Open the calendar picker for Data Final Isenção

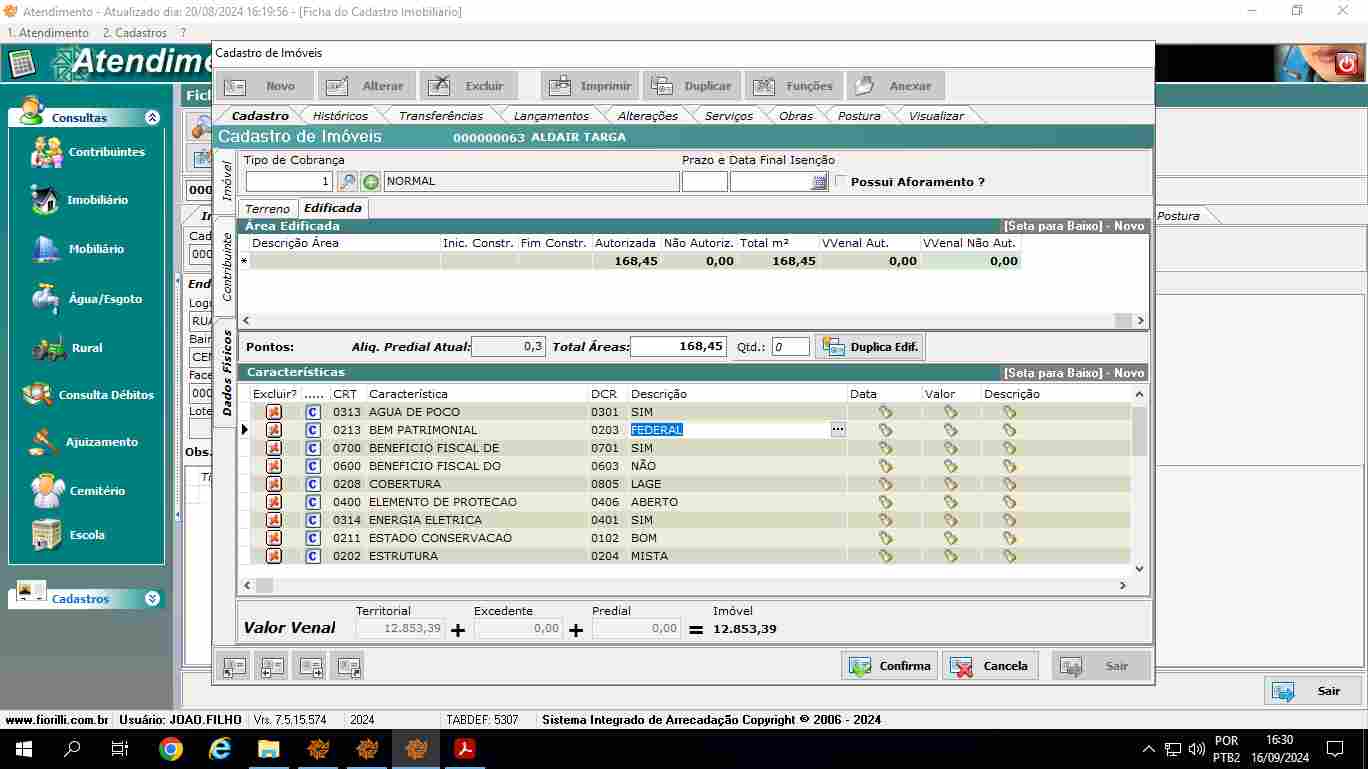[819, 182]
